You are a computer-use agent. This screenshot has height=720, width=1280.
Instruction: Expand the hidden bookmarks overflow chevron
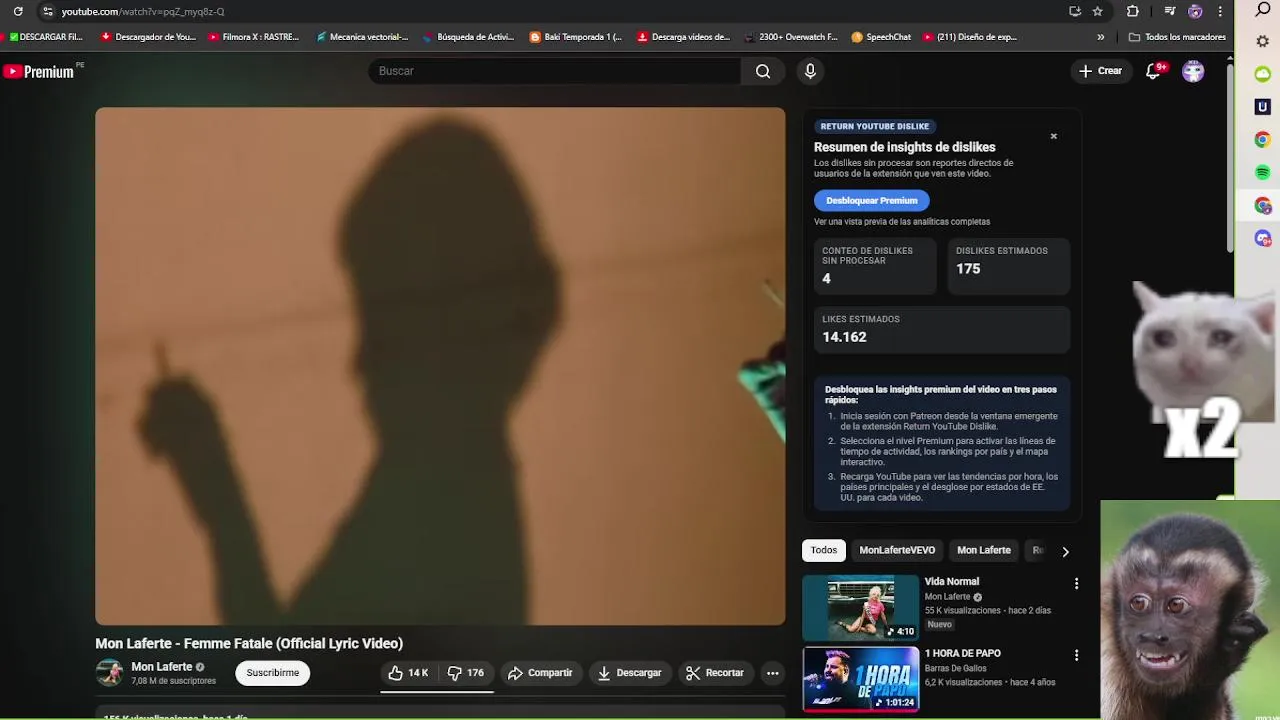click(1101, 37)
